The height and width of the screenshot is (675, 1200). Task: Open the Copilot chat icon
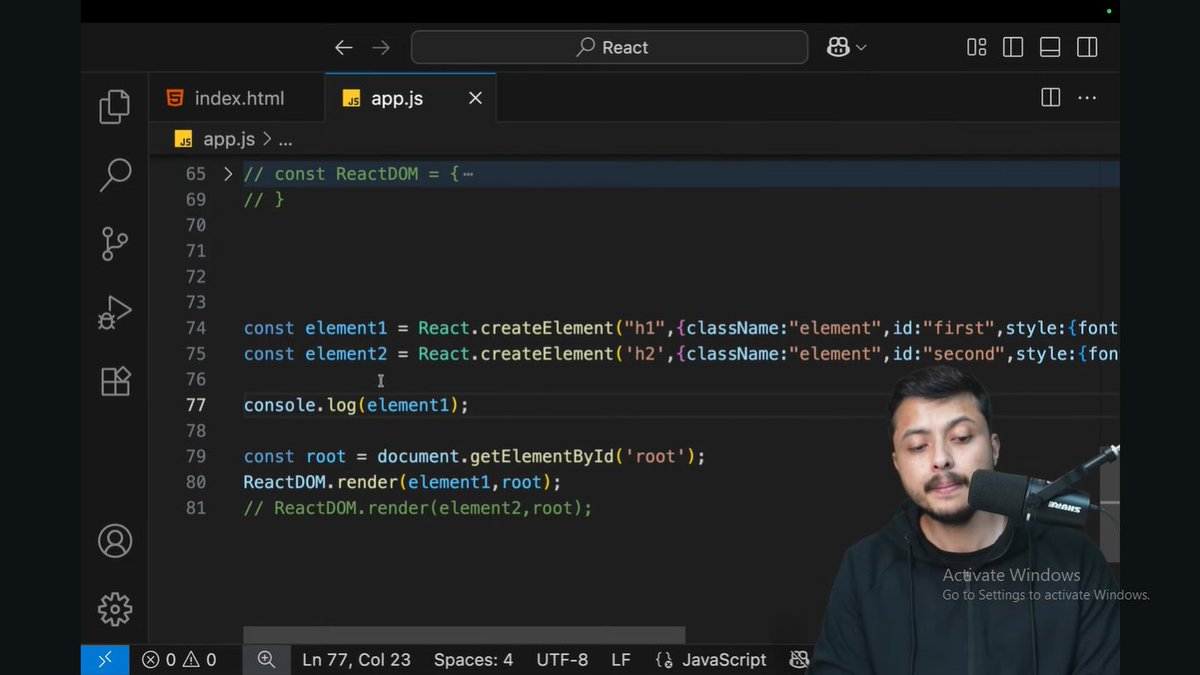click(838, 47)
